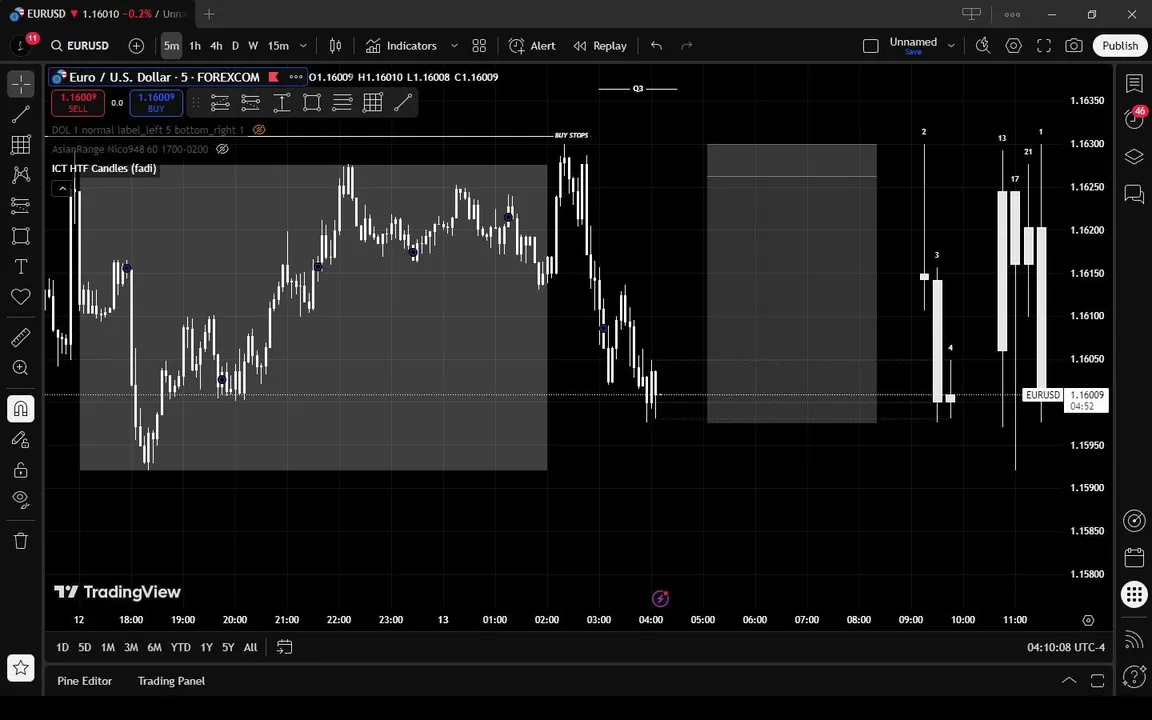Expand the Unnamed layout dropdown
Screen dimensions: 1152x720
[951, 46]
